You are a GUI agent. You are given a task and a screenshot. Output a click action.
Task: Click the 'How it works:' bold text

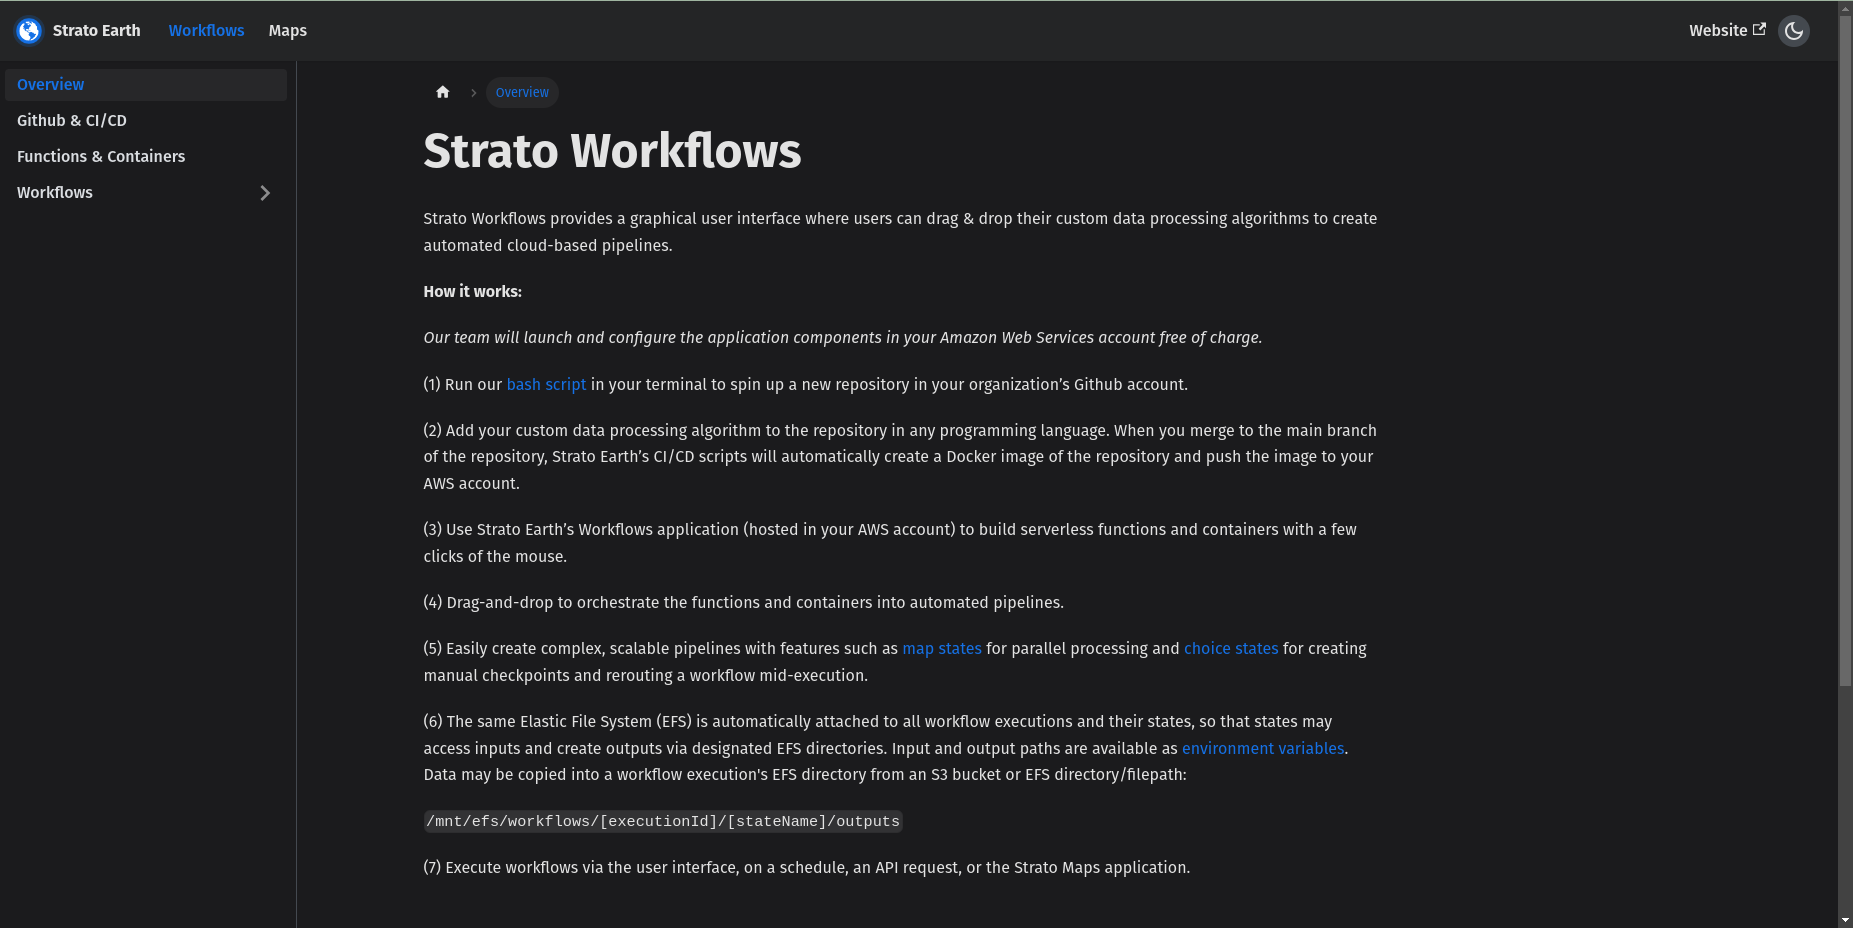[473, 292]
